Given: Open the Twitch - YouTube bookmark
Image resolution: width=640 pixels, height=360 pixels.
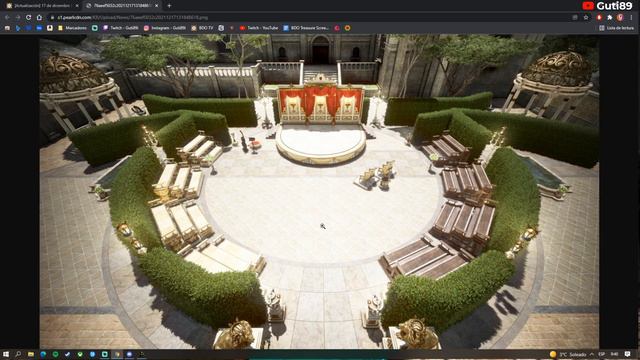Looking at the screenshot, I should point(259,28).
